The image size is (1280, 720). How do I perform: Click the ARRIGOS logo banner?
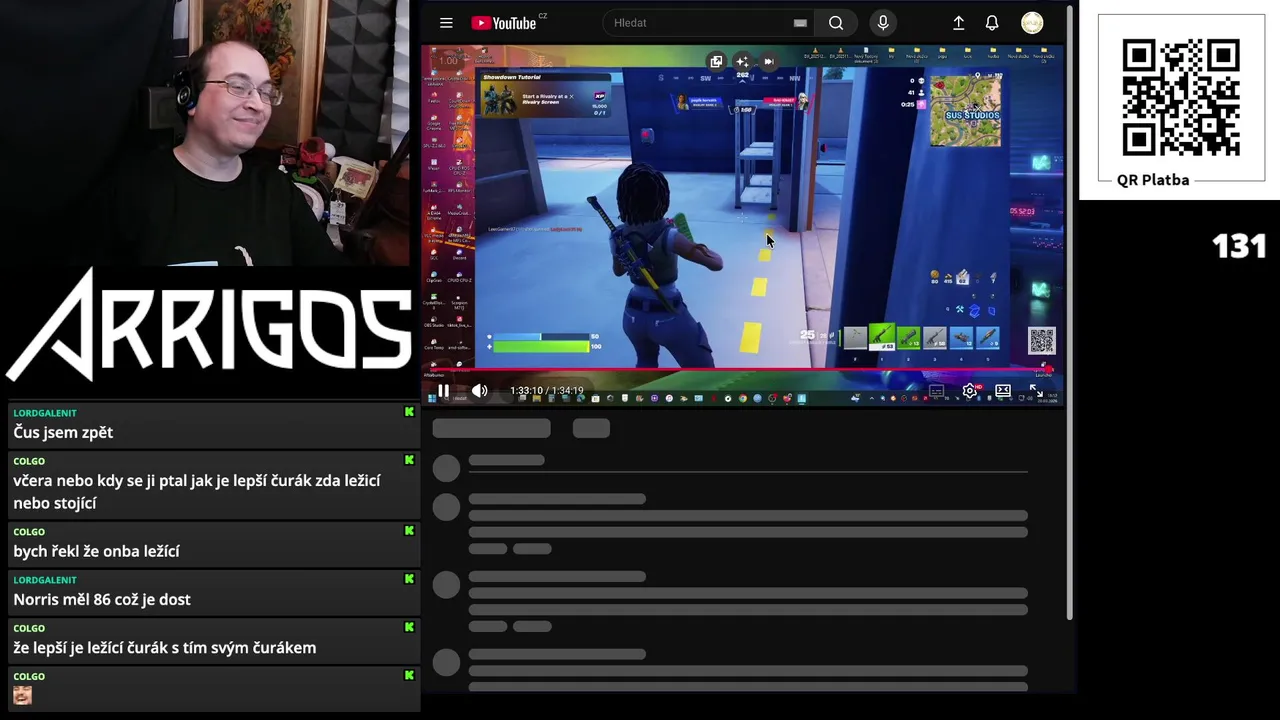coord(210,325)
